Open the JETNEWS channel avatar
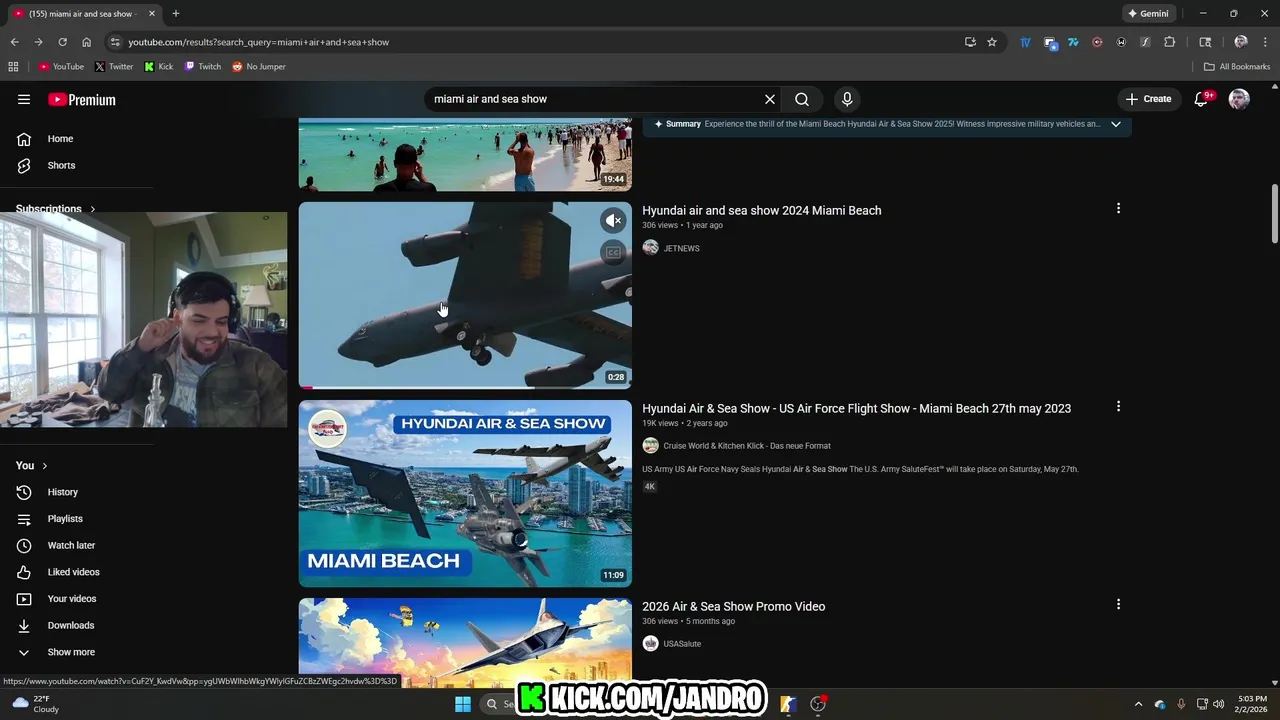Image resolution: width=1280 pixels, height=720 pixels. tap(651, 248)
